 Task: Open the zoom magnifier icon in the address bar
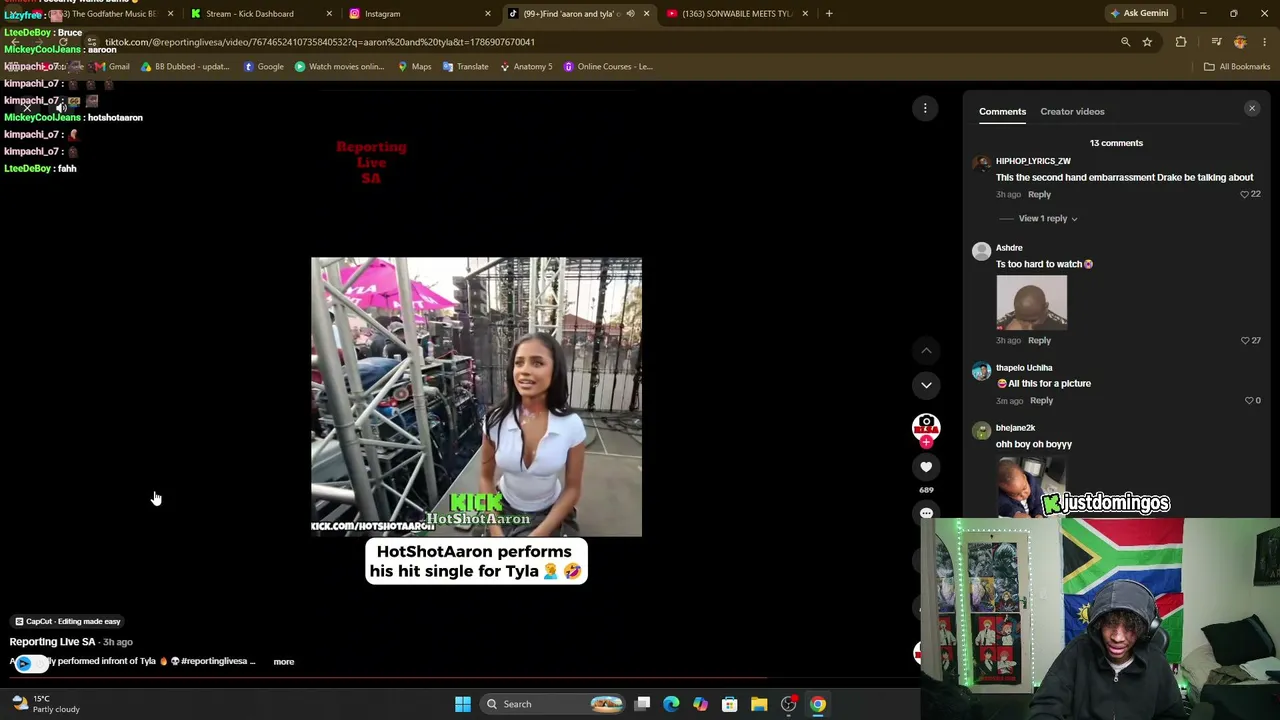(x=1125, y=42)
